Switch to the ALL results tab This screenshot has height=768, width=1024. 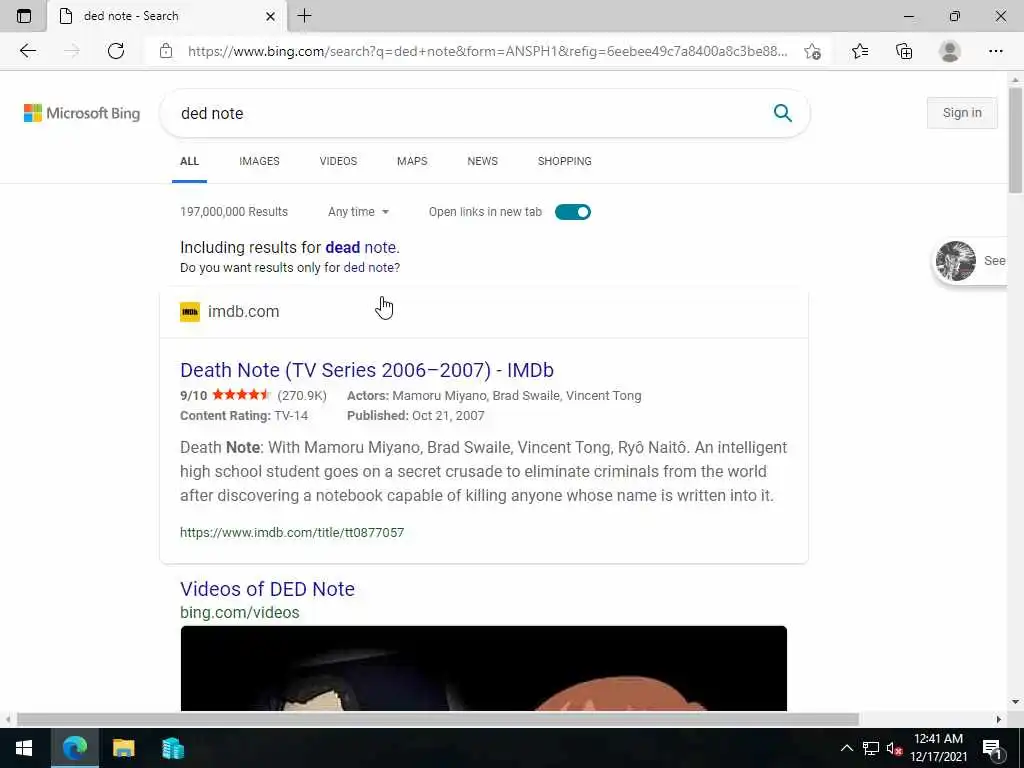point(189,161)
